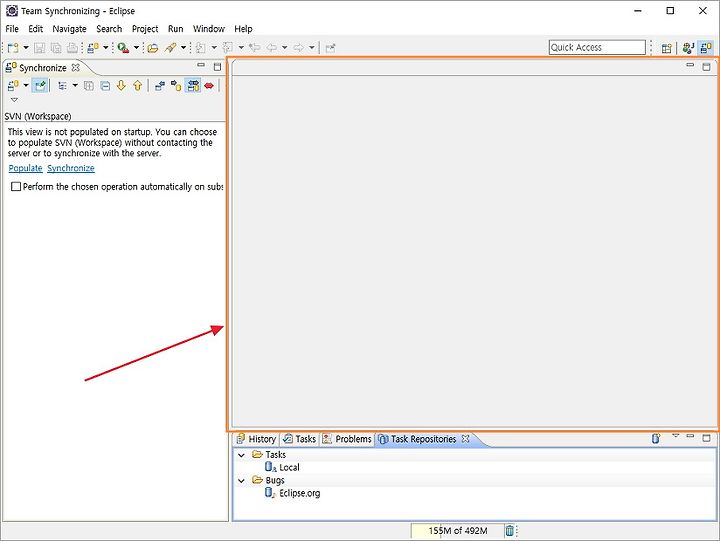Viewport: 720px width, 541px height.
Task: Click the Next Annotation icon
Action: click(201, 48)
